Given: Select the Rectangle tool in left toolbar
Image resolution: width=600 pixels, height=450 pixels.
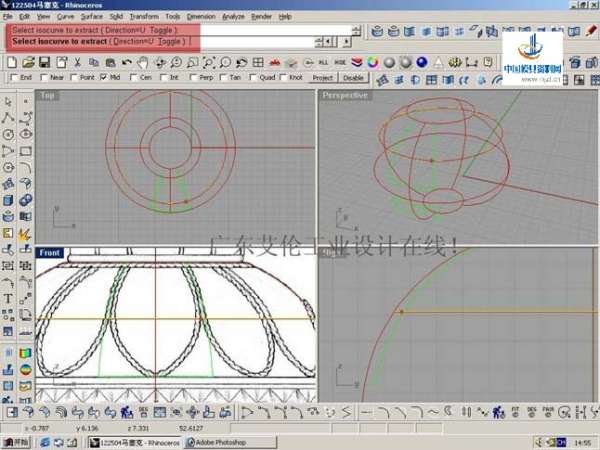Looking at the screenshot, I should pos(26,151).
